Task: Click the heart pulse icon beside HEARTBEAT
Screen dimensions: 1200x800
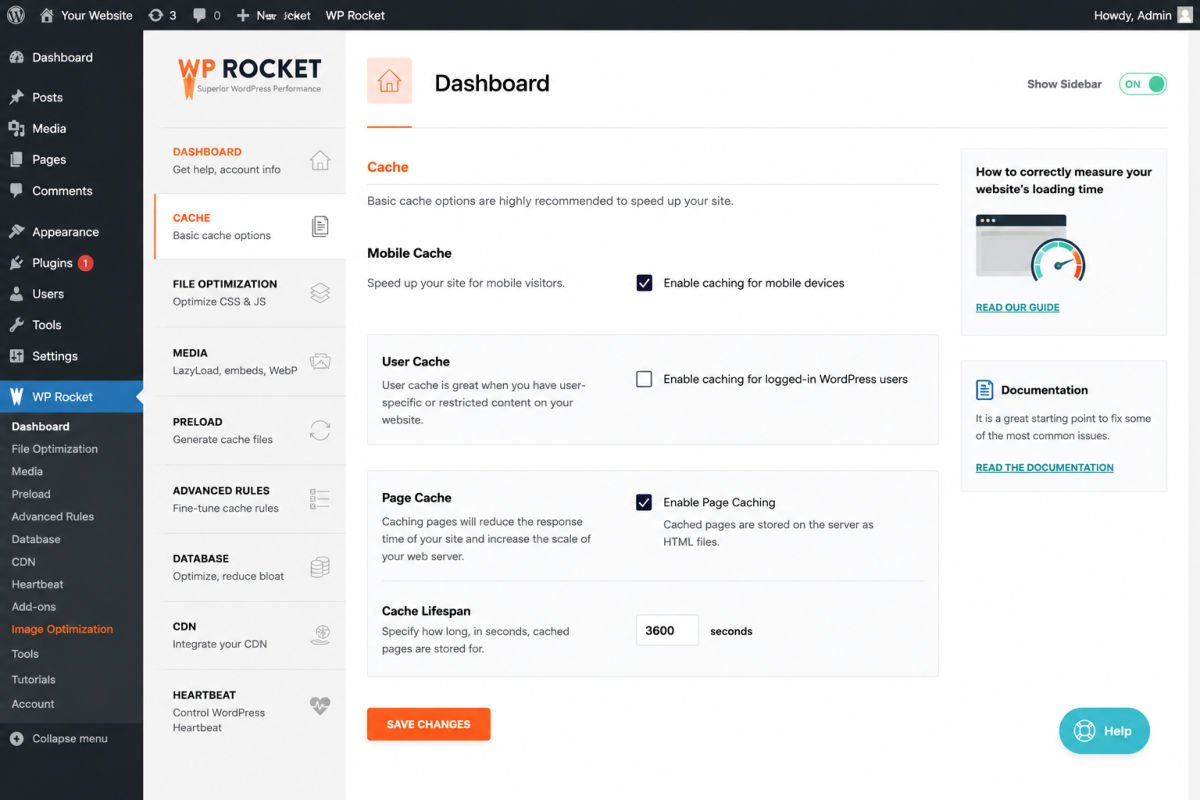Action: [320, 704]
